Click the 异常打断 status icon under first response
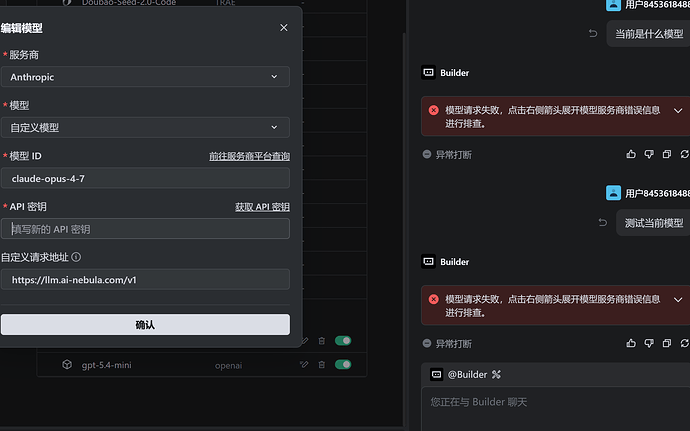690x431 pixels. (426, 154)
